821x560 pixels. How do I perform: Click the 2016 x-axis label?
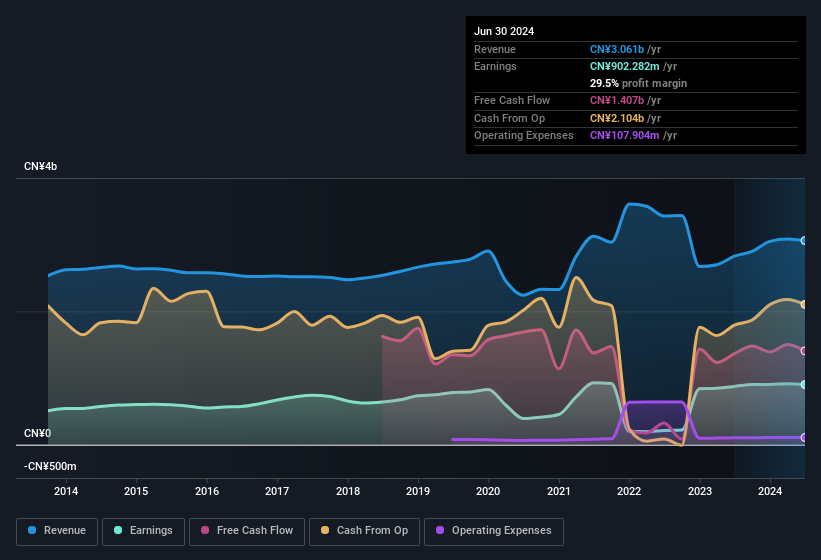click(x=207, y=491)
